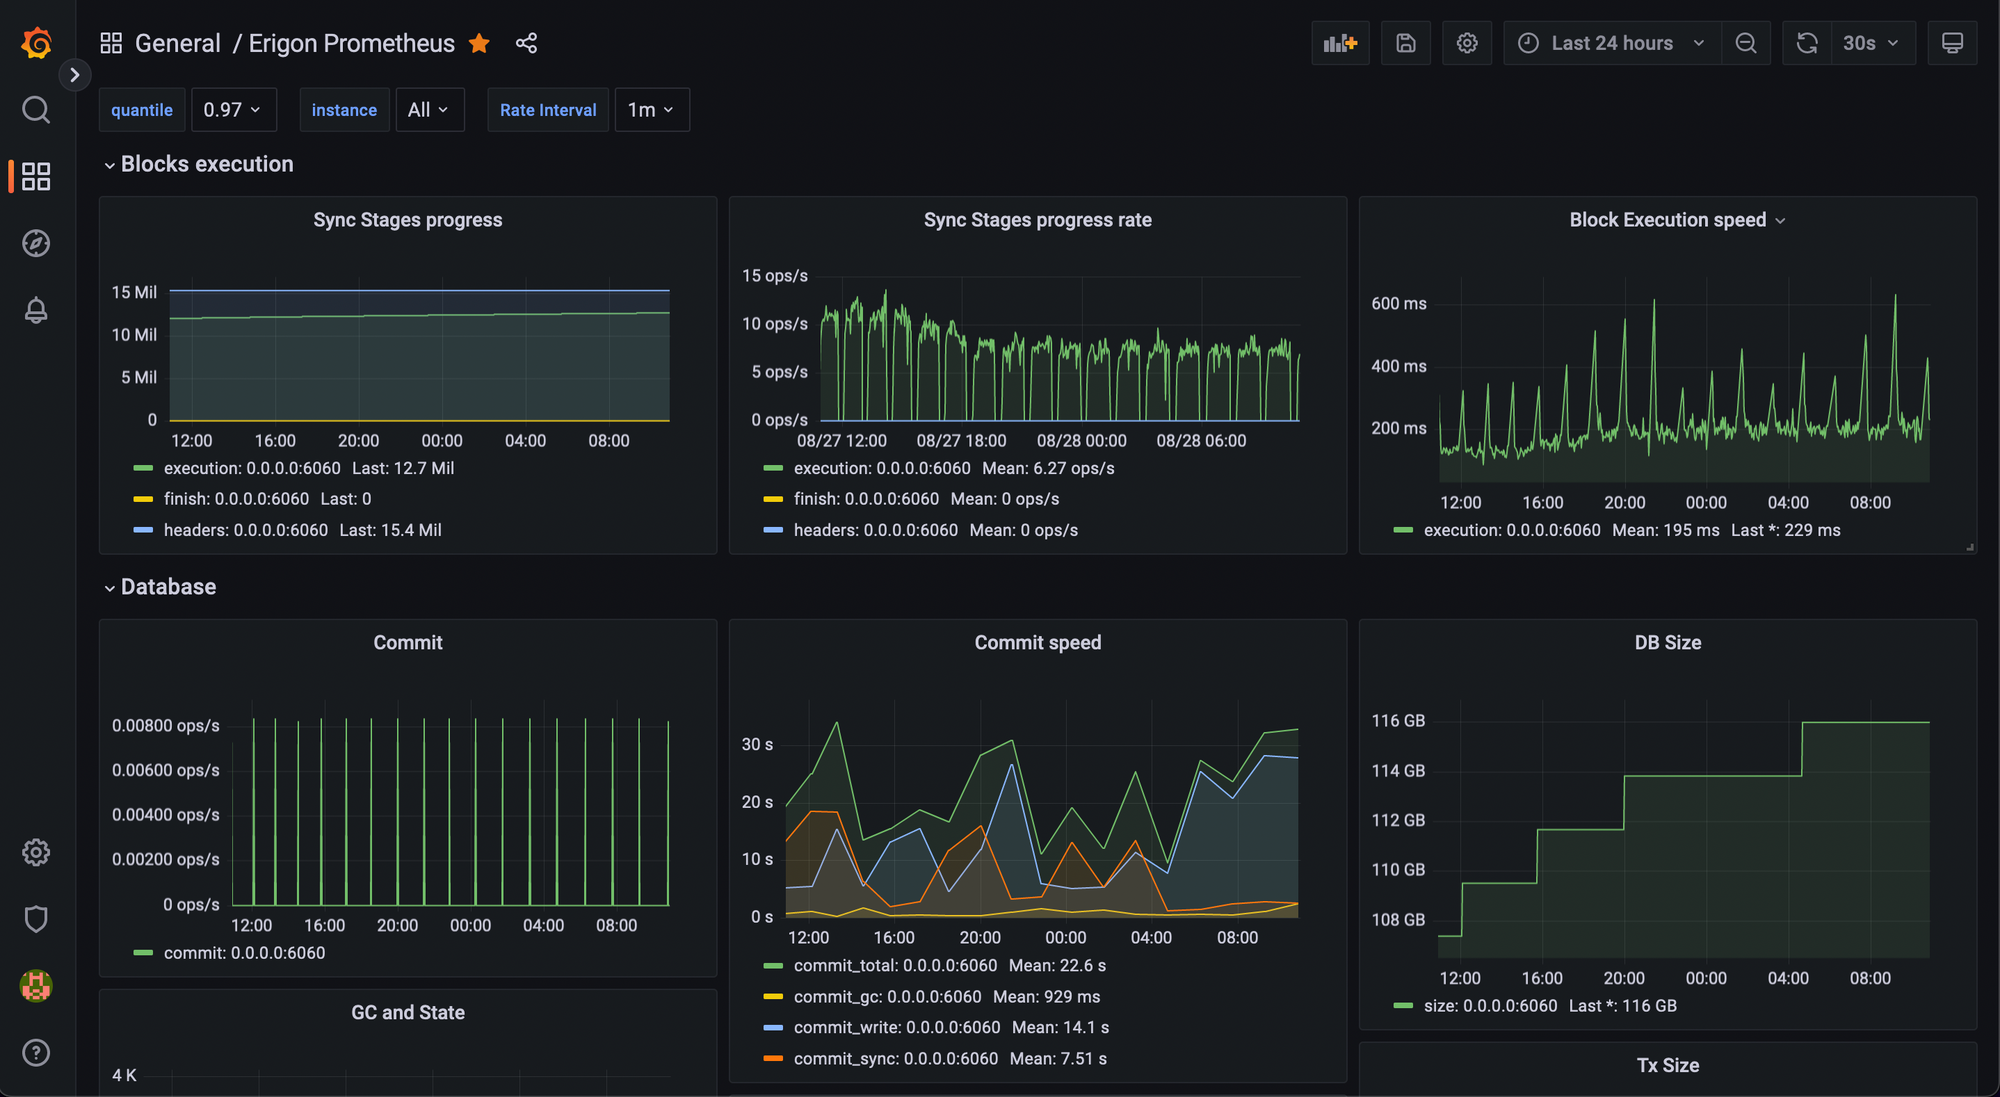Expand the sidebar with the arrow button

(x=74, y=75)
